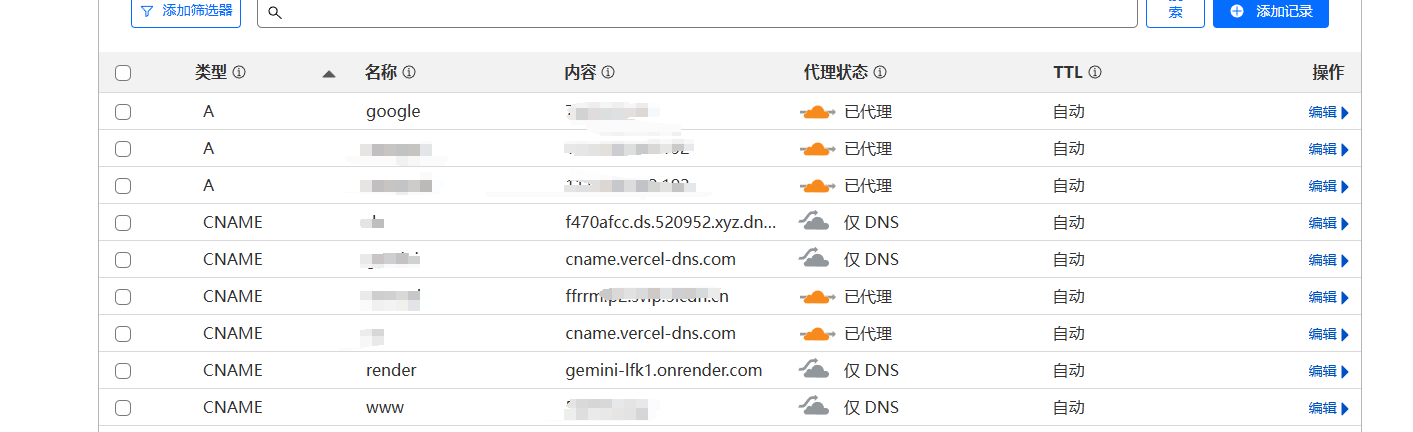Click the grey DNS-only cloud in www row

[x=815, y=407]
